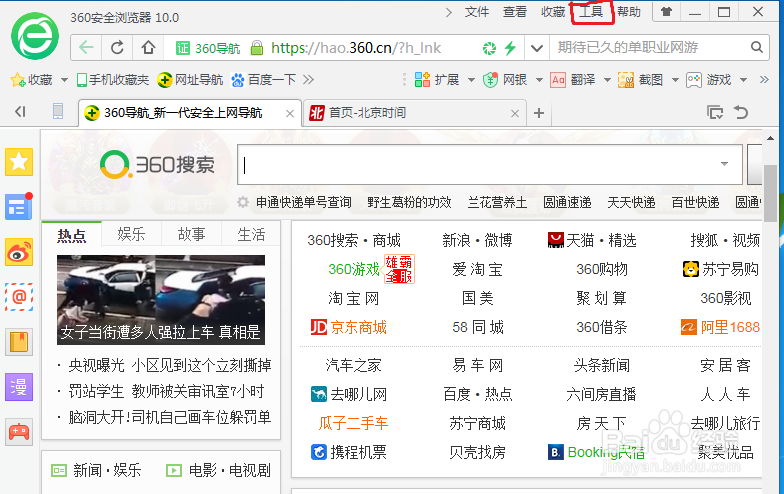The width and height of the screenshot is (784, 494).
Task: Go to home page icon
Action: [148, 48]
